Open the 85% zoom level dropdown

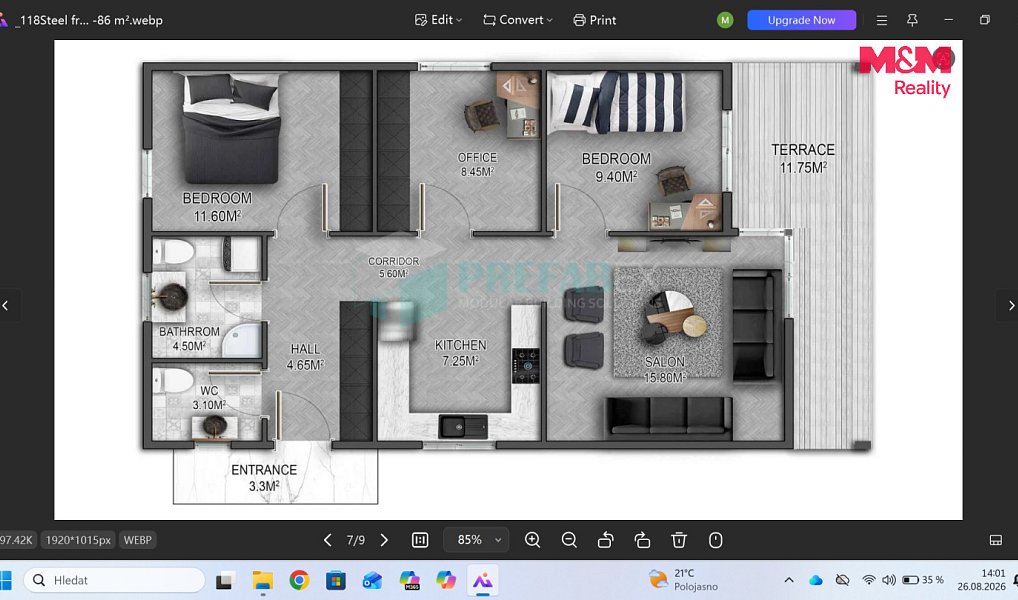[x=475, y=540]
